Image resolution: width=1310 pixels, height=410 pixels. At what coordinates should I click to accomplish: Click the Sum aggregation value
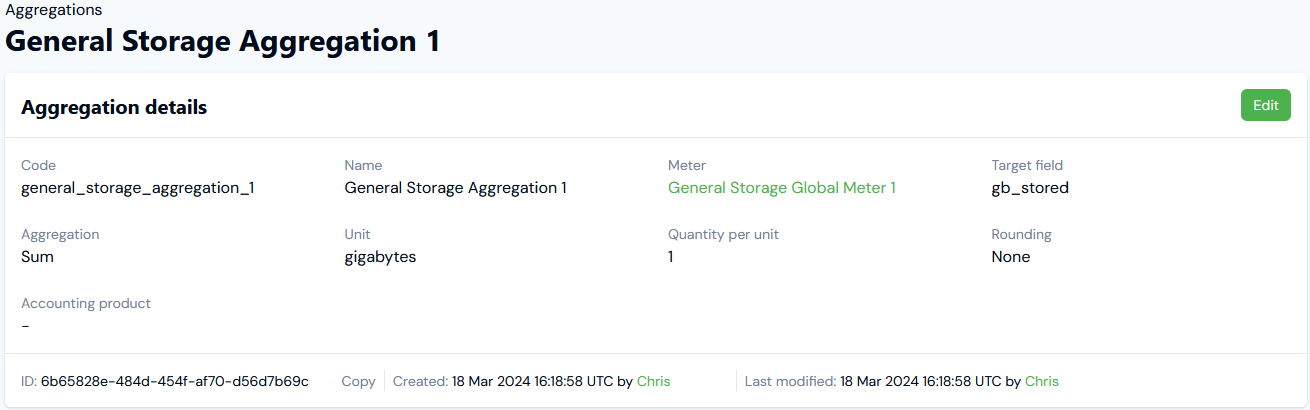coord(37,256)
